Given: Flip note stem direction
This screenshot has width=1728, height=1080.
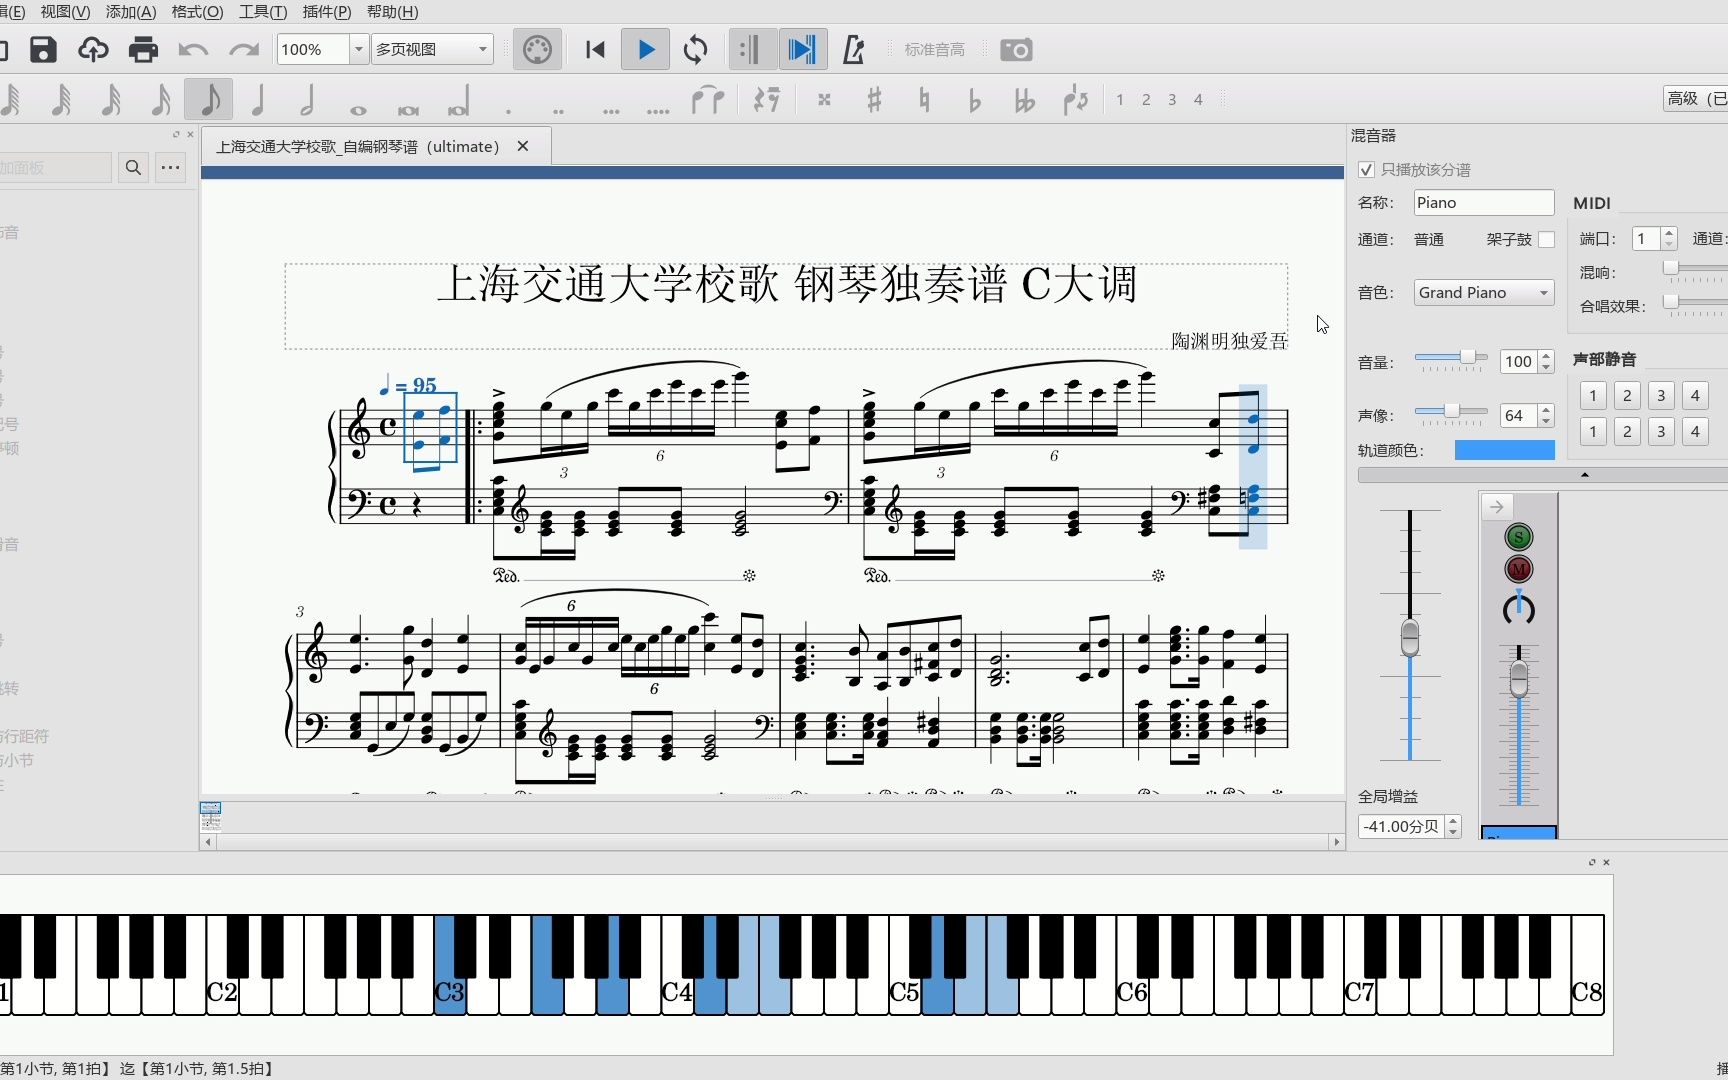Looking at the screenshot, I should [1075, 99].
